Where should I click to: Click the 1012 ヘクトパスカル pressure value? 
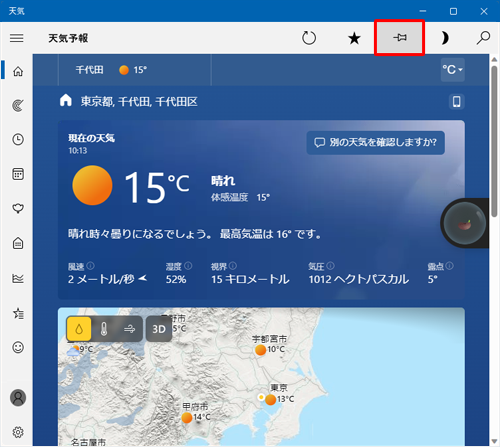tap(359, 279)
